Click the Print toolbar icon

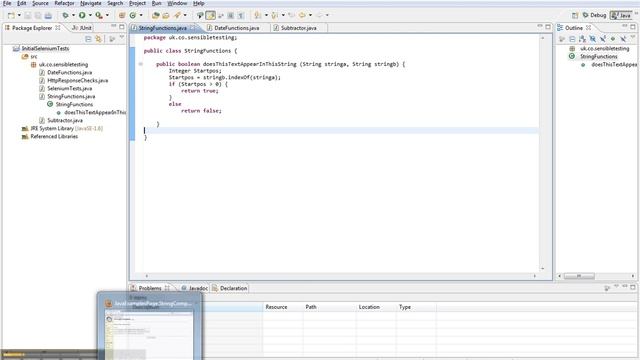click(x=48, y=16)
